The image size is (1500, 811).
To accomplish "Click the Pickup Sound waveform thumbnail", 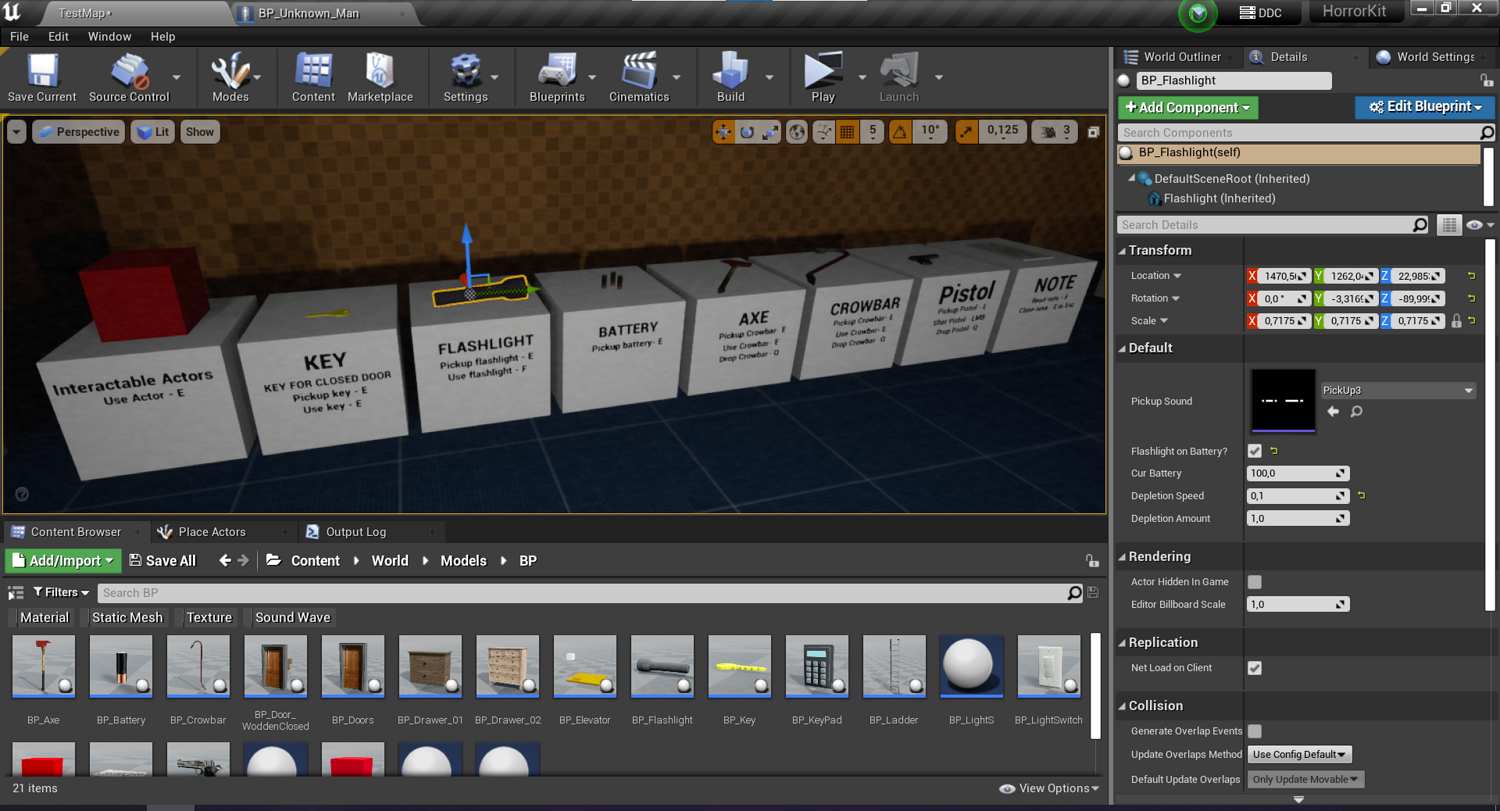I will click(1282, 401).
